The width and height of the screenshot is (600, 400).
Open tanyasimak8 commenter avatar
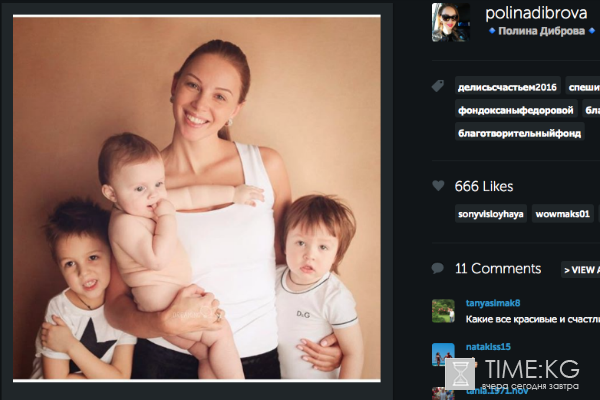point(443,311)
